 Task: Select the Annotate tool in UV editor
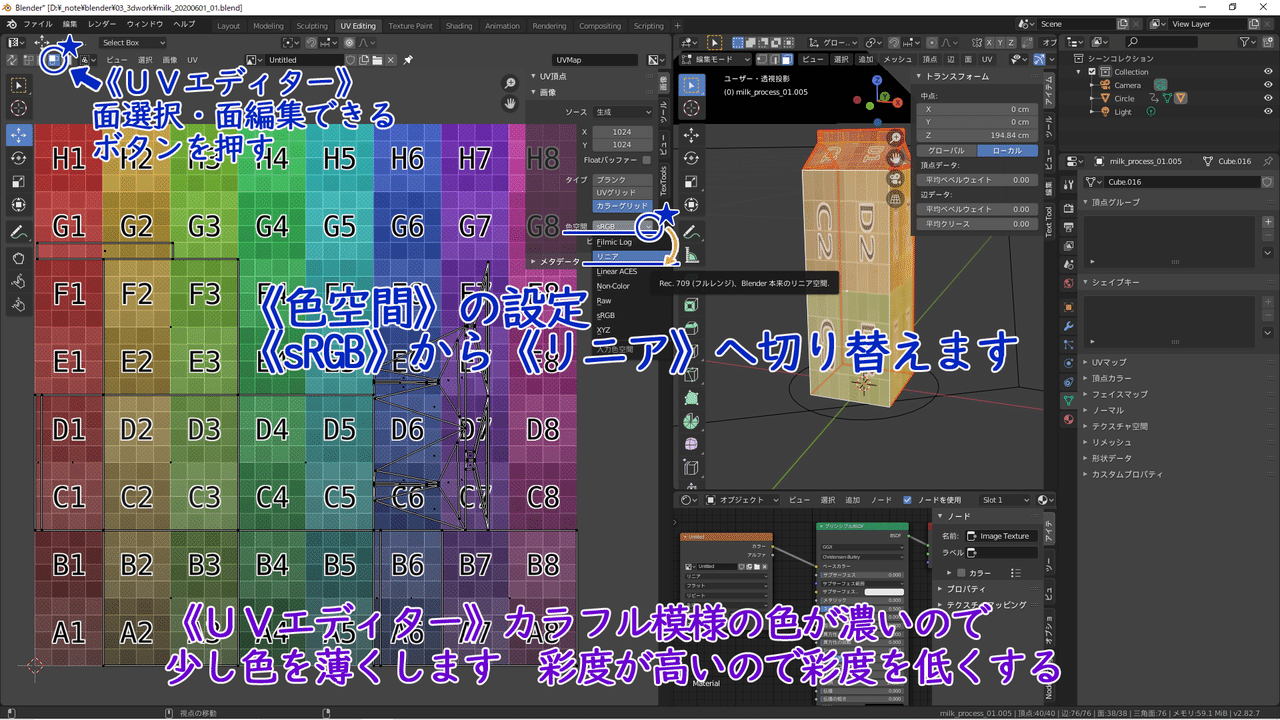[19, 232]
